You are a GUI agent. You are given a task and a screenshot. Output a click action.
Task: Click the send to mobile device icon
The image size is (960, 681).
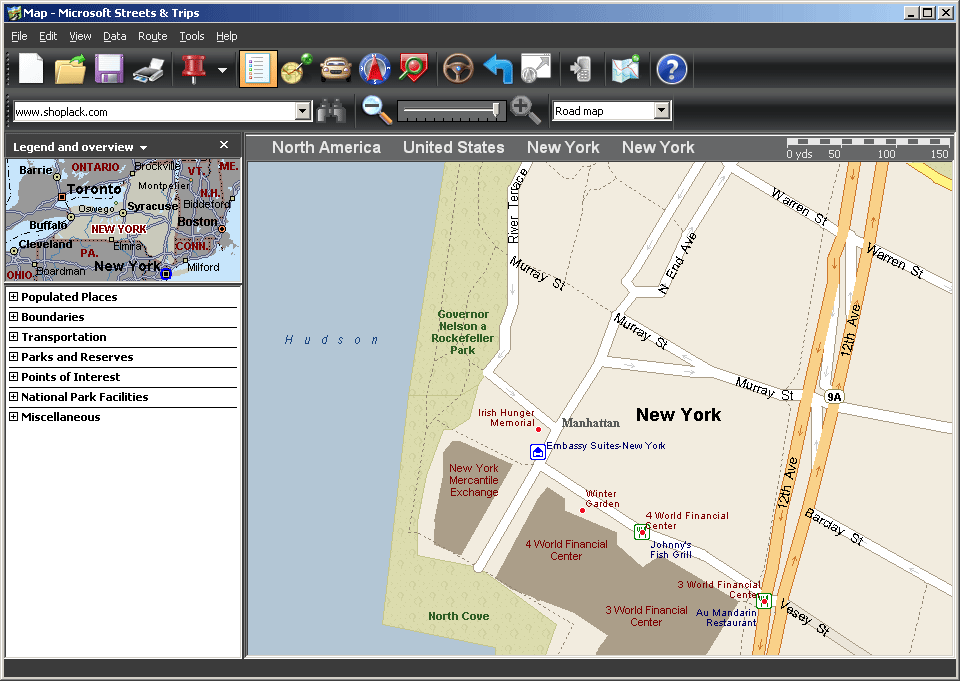coord(580,69)
